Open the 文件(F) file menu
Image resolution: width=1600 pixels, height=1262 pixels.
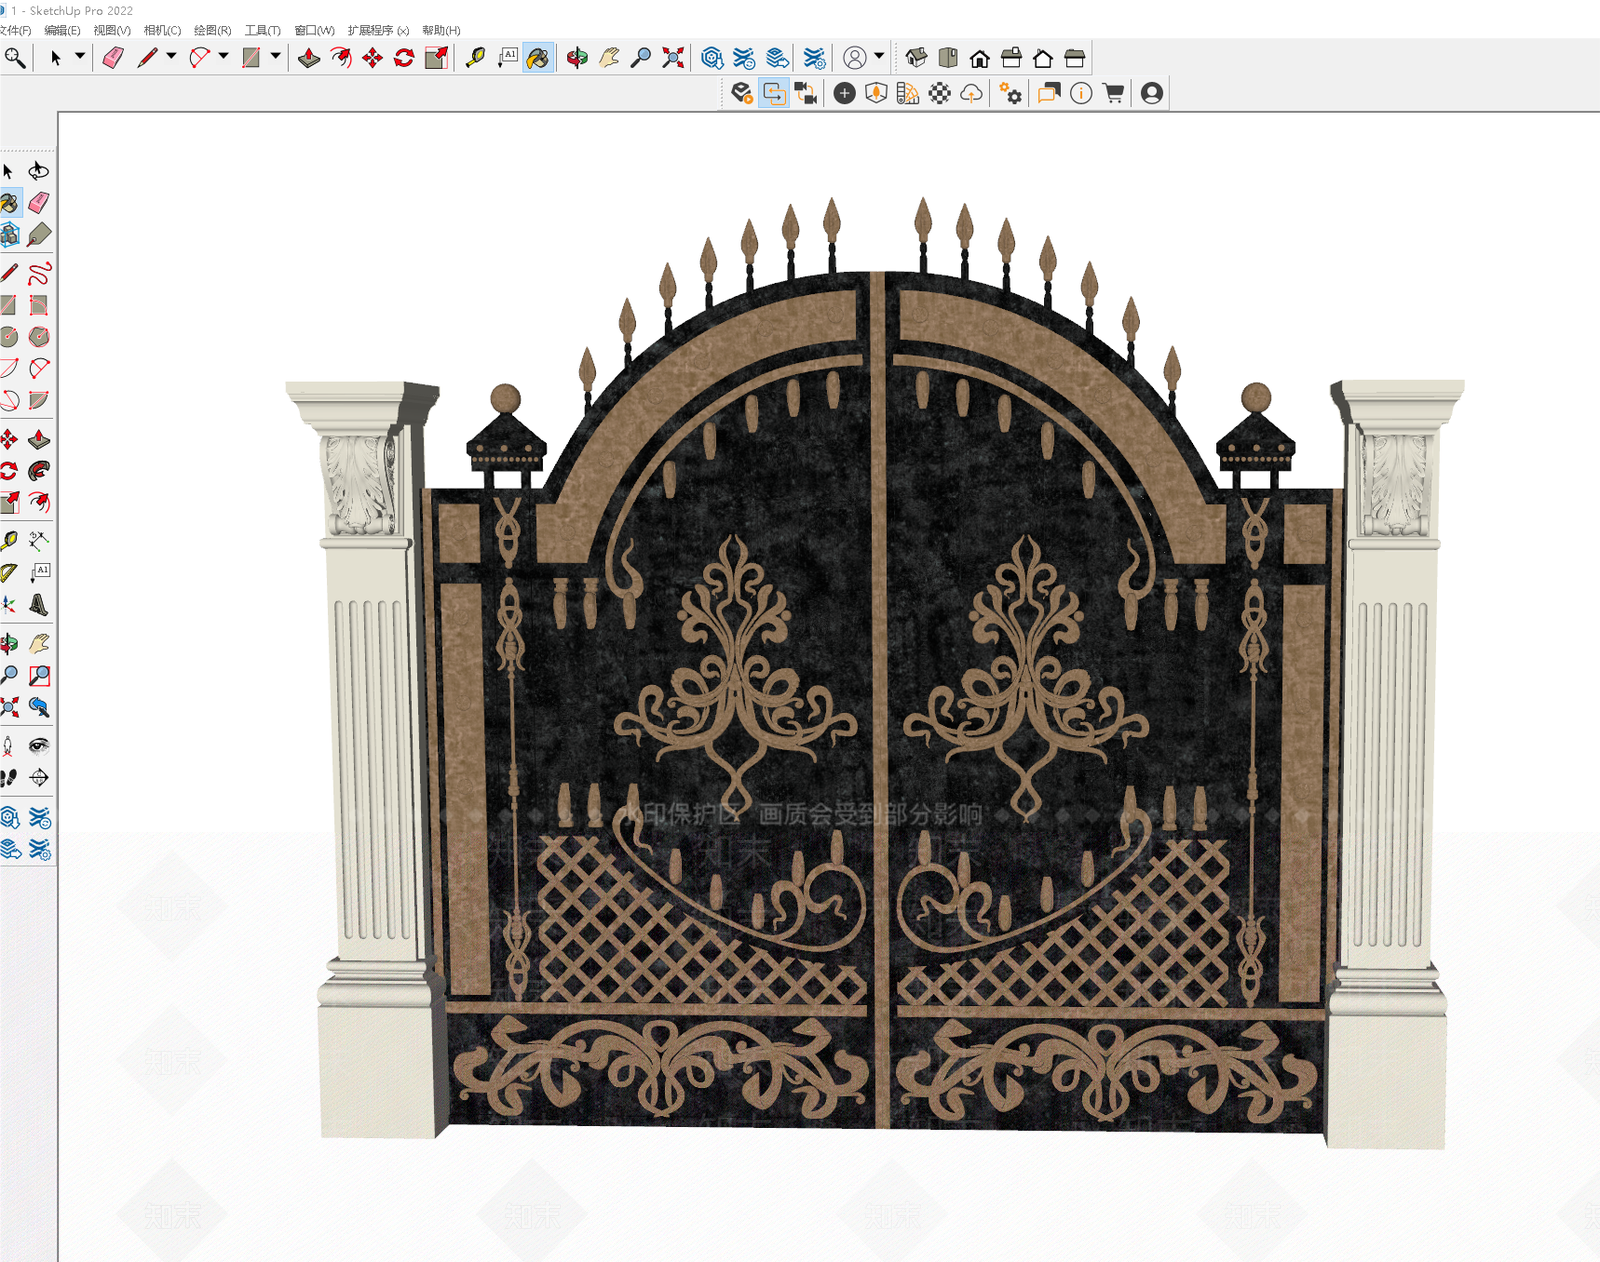pyautogui.click(x=14, y=30)
